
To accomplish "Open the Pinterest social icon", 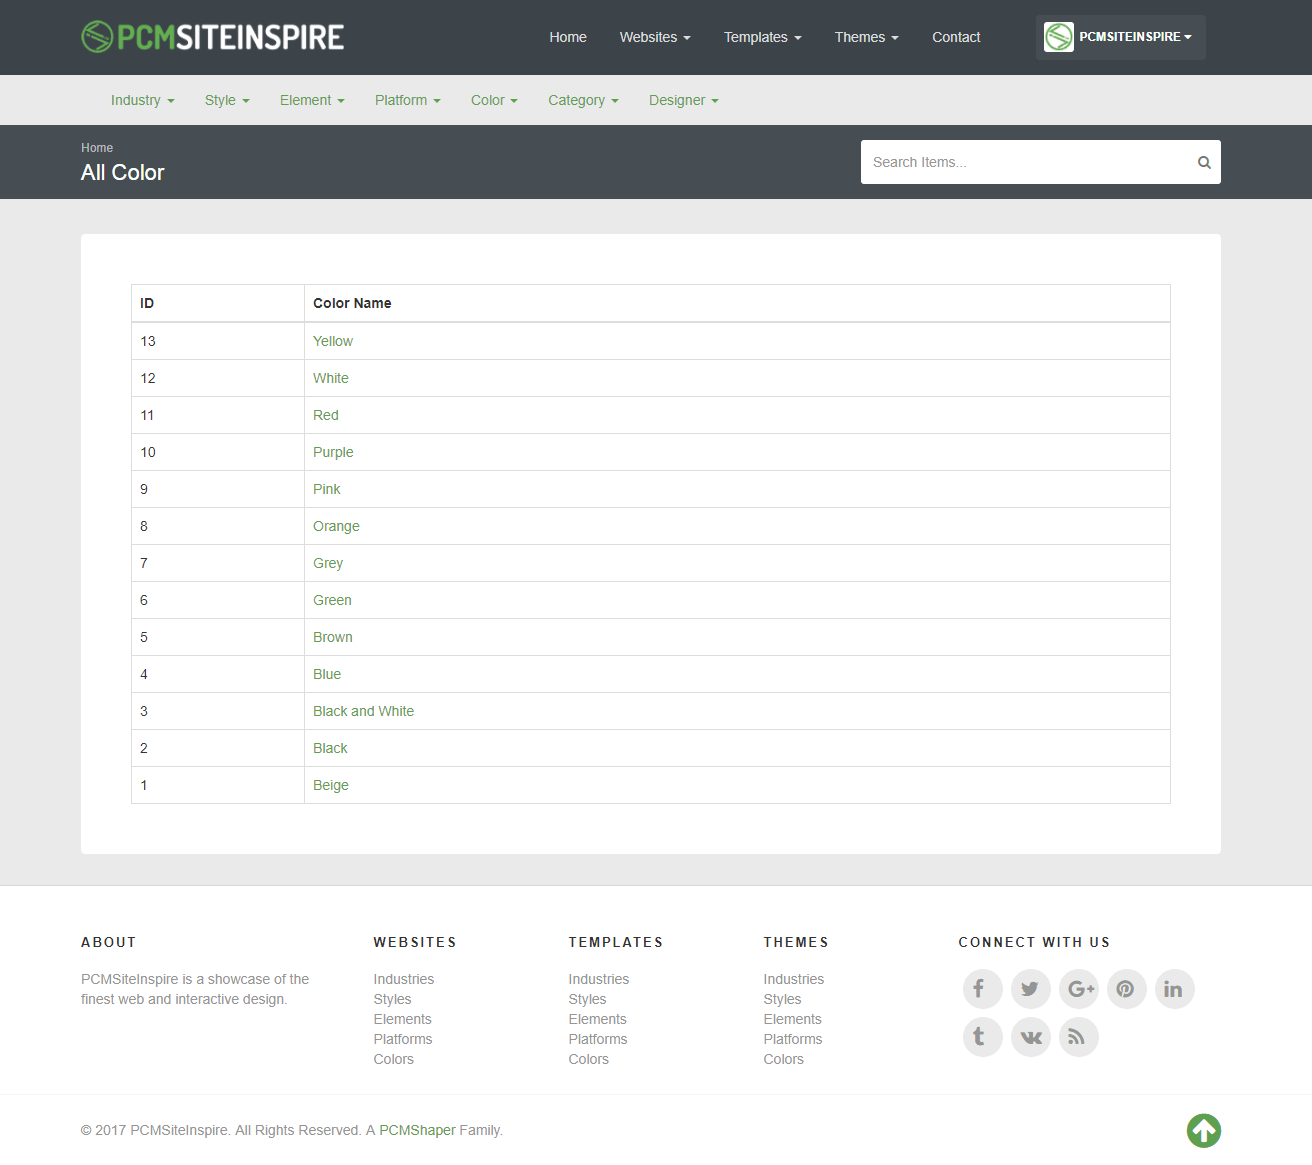I will pyautogui.click(x=1126, y=989).
